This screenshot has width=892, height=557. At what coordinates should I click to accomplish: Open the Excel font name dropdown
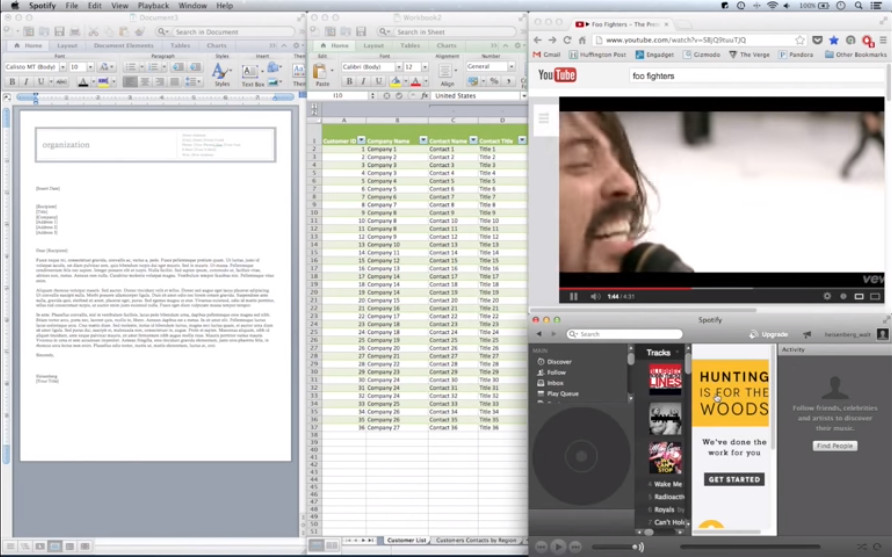398,67
